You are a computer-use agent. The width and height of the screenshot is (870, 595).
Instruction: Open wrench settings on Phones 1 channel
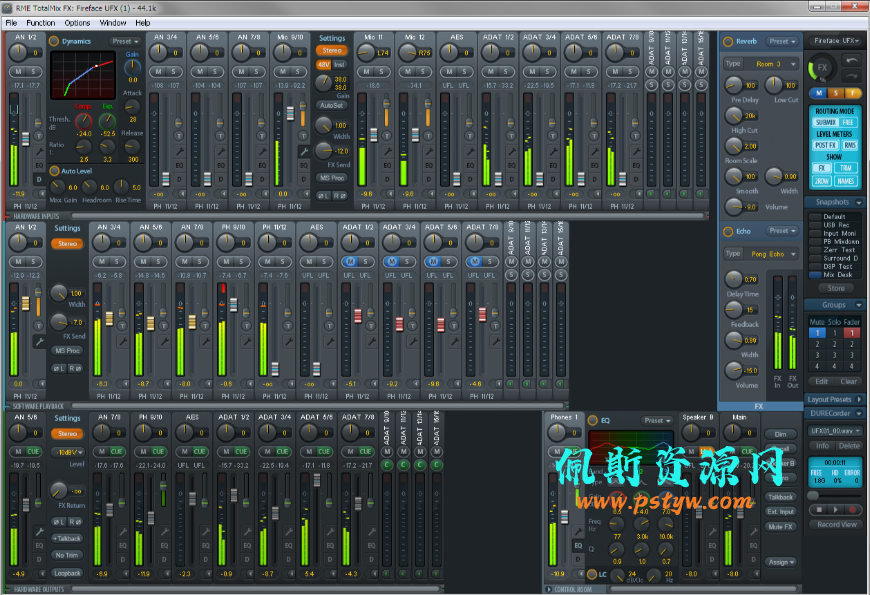[578, 531]
